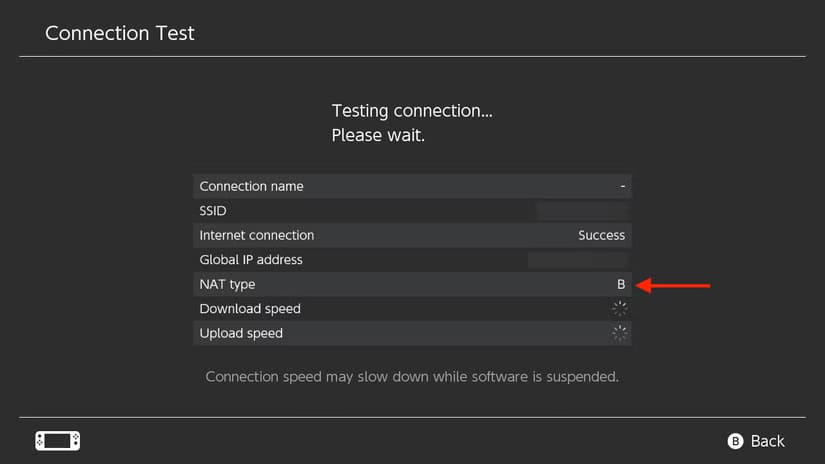Image resolution: width=825 pixels, height=464 pixels.
Task: Click the connection speed slowdown notice
Action: [x=412, y=377]
